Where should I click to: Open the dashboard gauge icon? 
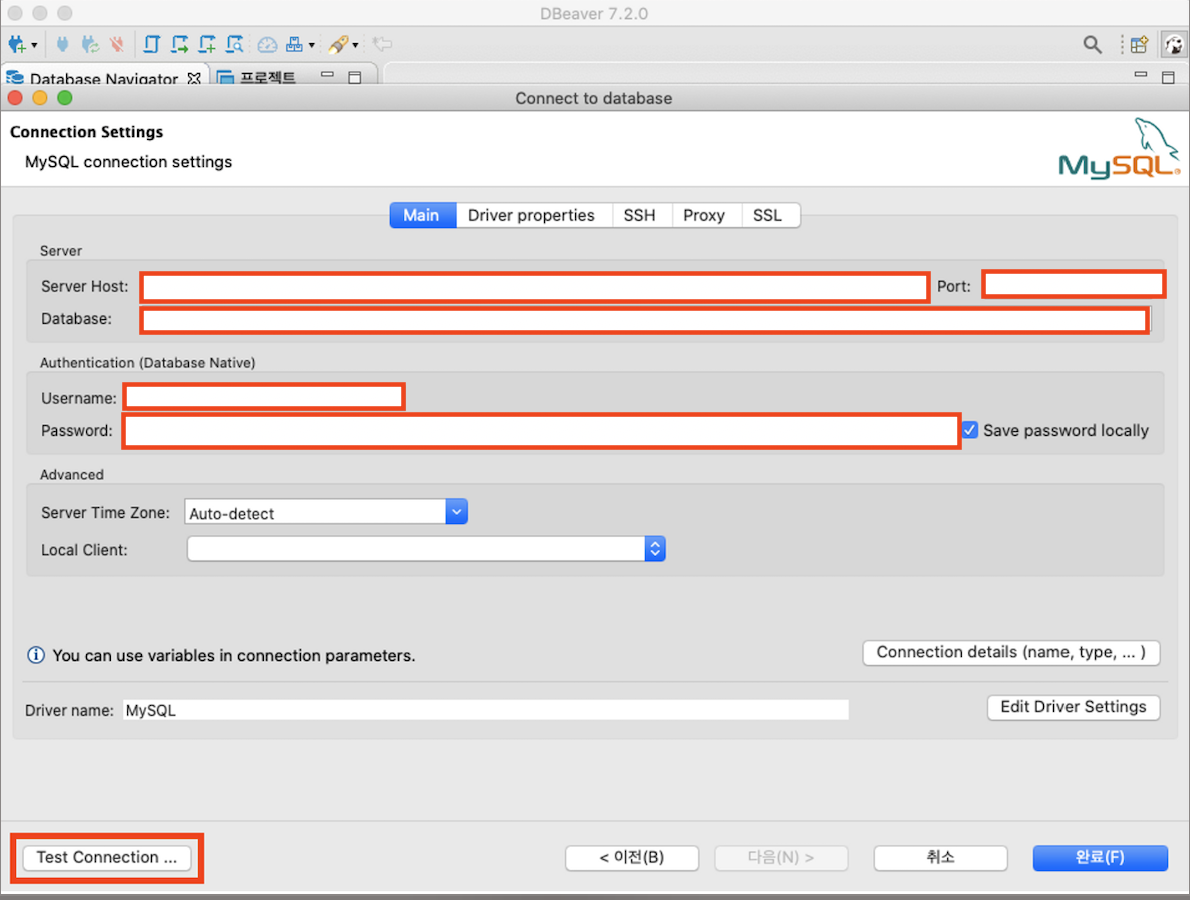[267, 45]
